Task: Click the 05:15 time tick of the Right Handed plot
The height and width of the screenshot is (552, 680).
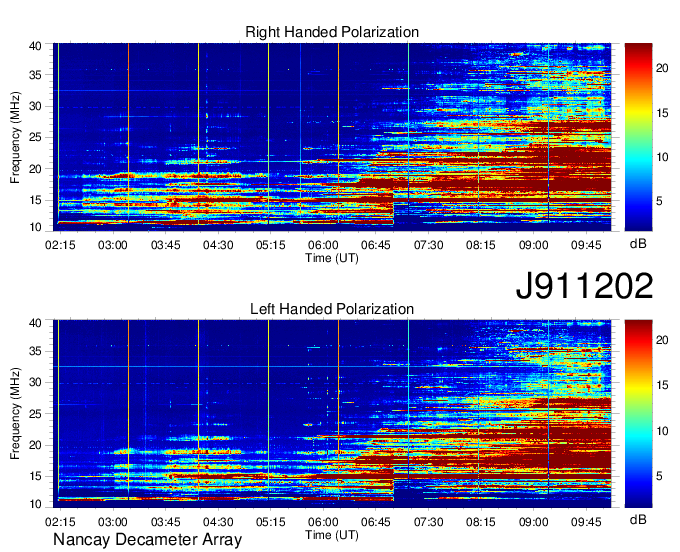Action: (271, 245)
